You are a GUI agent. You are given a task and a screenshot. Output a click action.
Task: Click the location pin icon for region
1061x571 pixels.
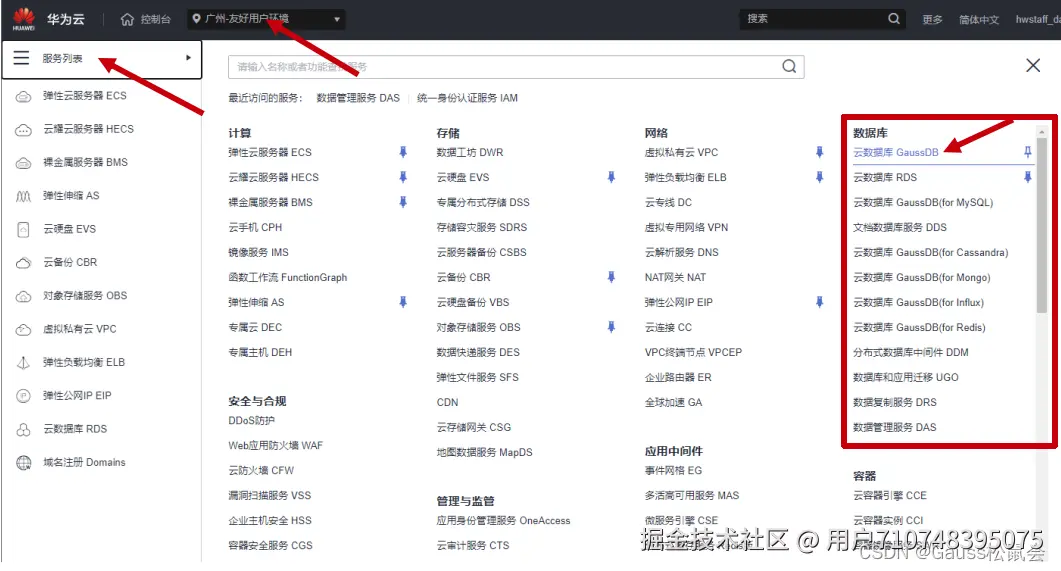pyautogui.click(x=196, y=18)
